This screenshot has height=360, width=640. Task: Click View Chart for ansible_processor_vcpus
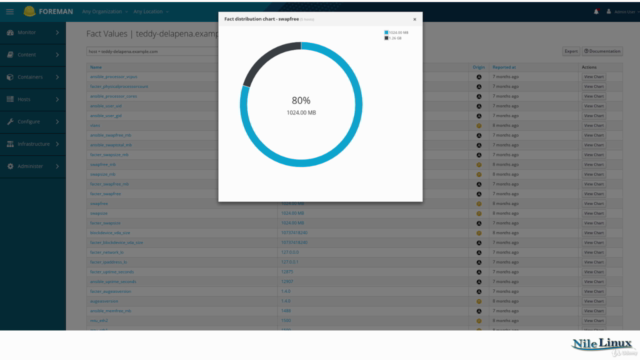click(593, 77)
